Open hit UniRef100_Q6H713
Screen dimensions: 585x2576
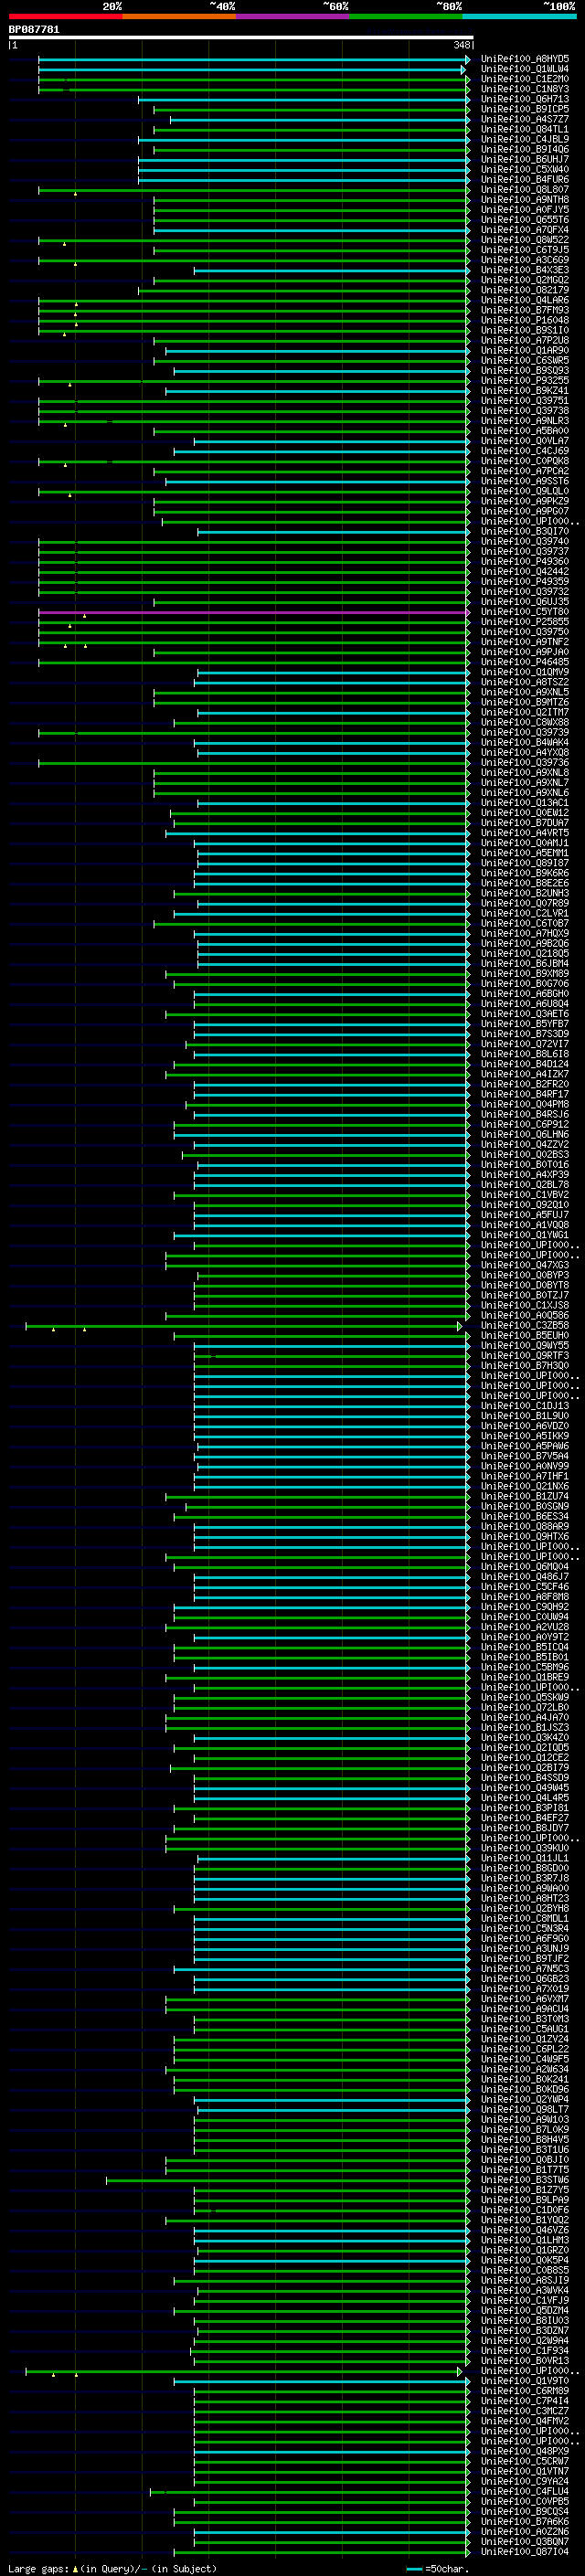[x=525, y=99]
